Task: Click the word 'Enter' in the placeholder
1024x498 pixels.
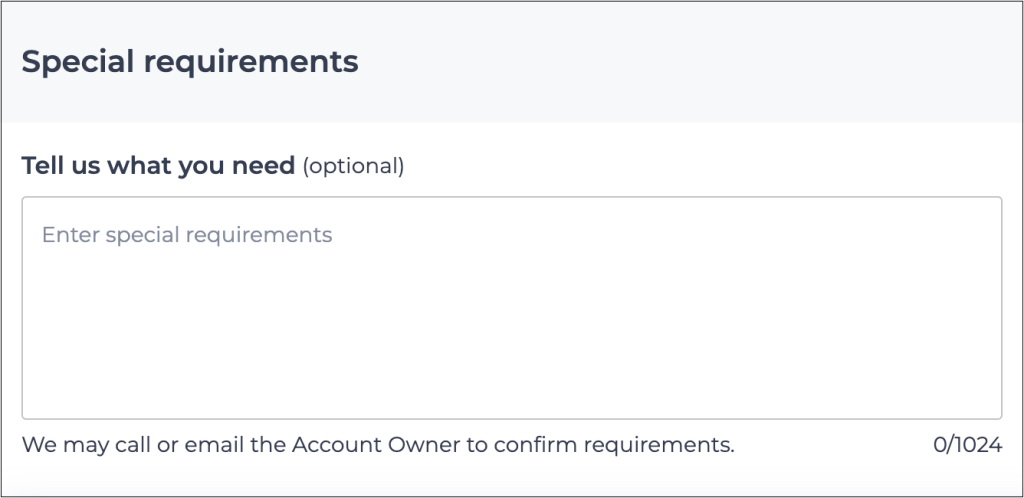Action: 70,235
